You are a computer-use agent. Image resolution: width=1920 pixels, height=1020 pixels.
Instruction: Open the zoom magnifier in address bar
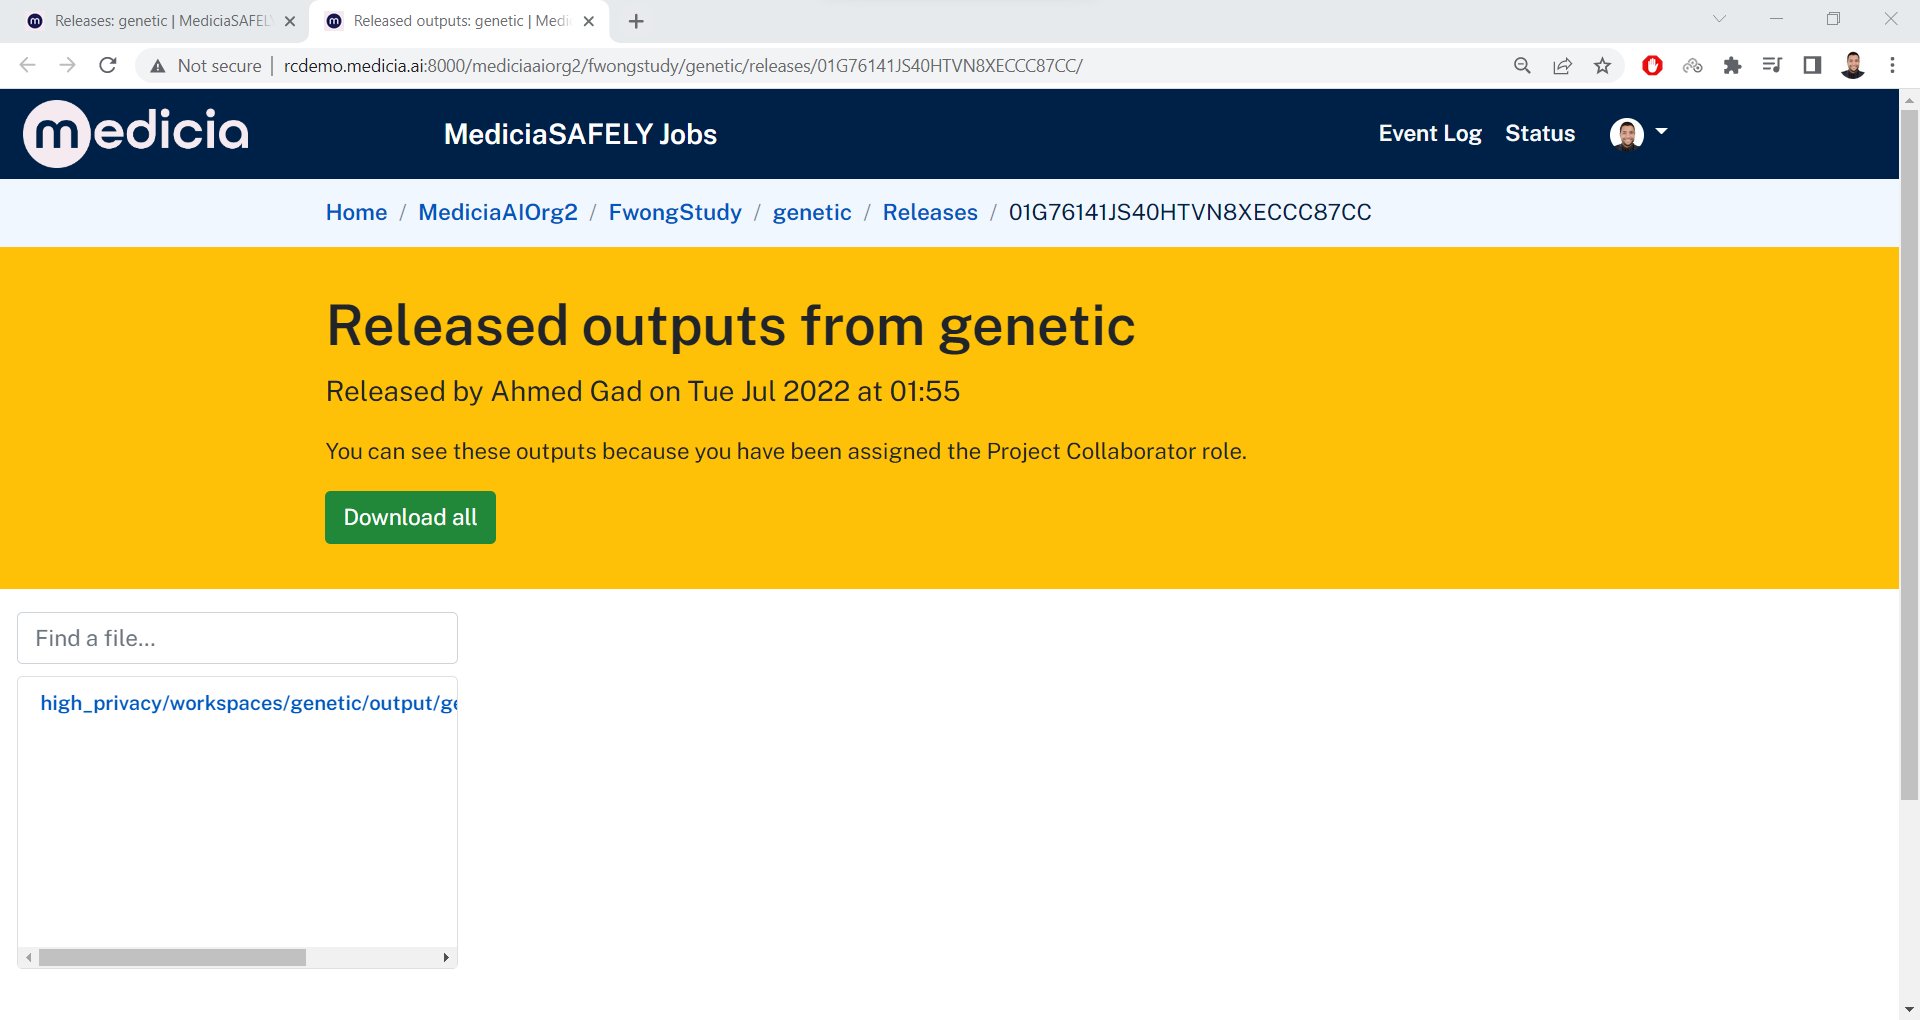[x=1522, y=66]
